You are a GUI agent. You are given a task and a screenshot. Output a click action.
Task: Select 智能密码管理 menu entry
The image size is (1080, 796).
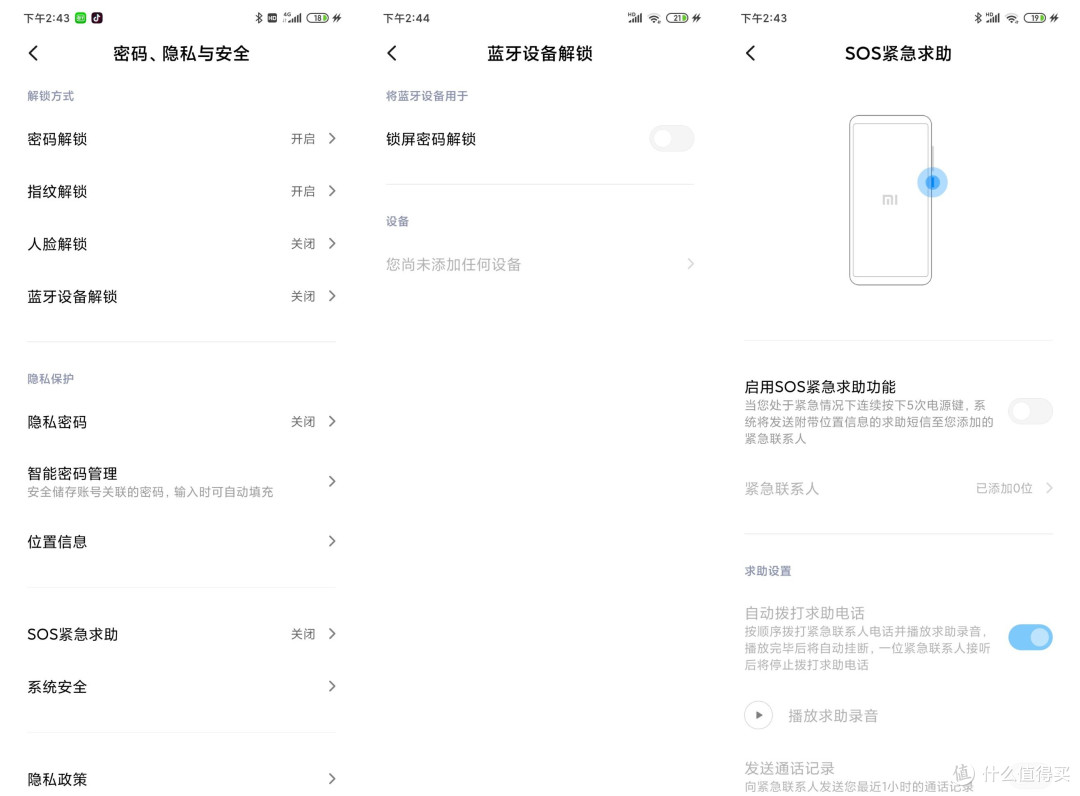[182, 481]
